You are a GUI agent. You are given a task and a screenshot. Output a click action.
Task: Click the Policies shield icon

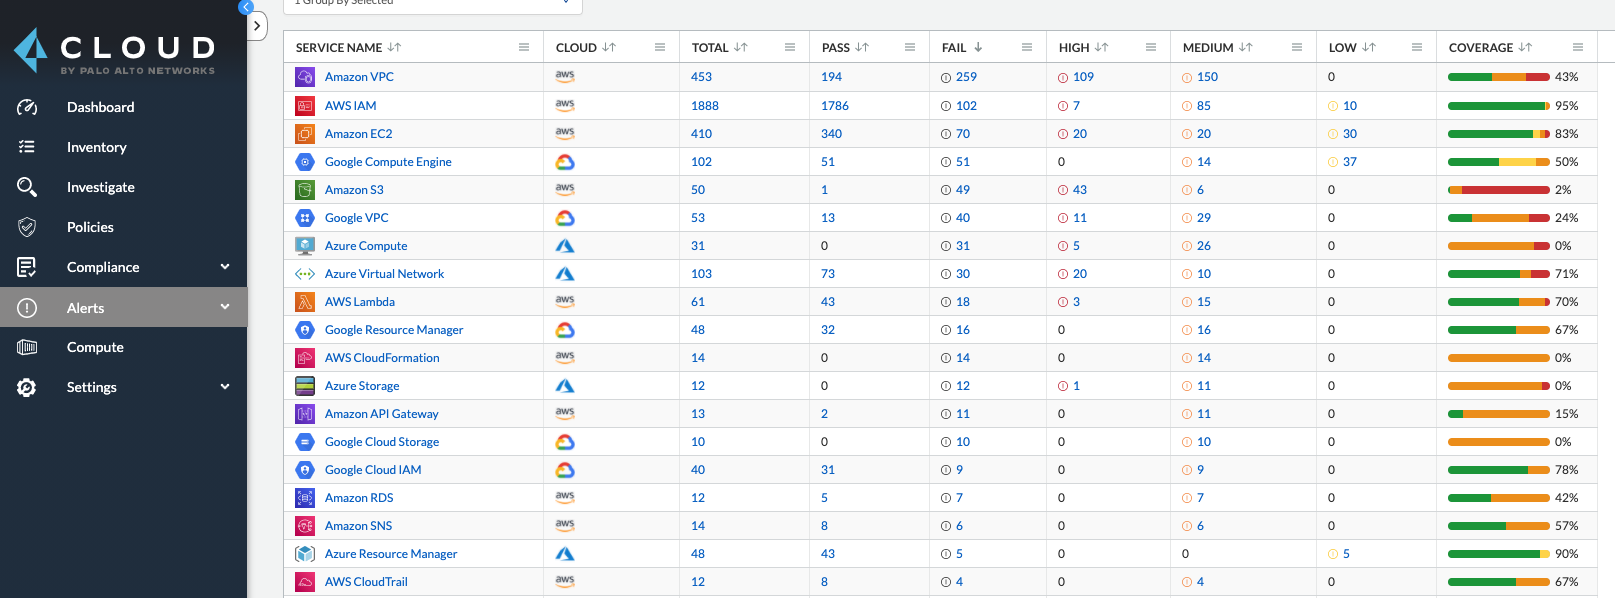coord(27,227)
